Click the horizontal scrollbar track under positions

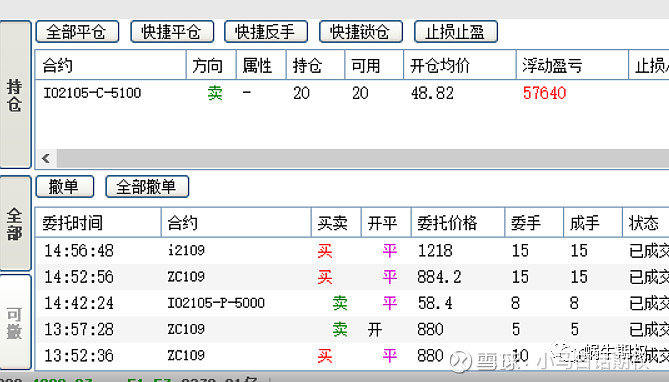click(x=363, y=158)
